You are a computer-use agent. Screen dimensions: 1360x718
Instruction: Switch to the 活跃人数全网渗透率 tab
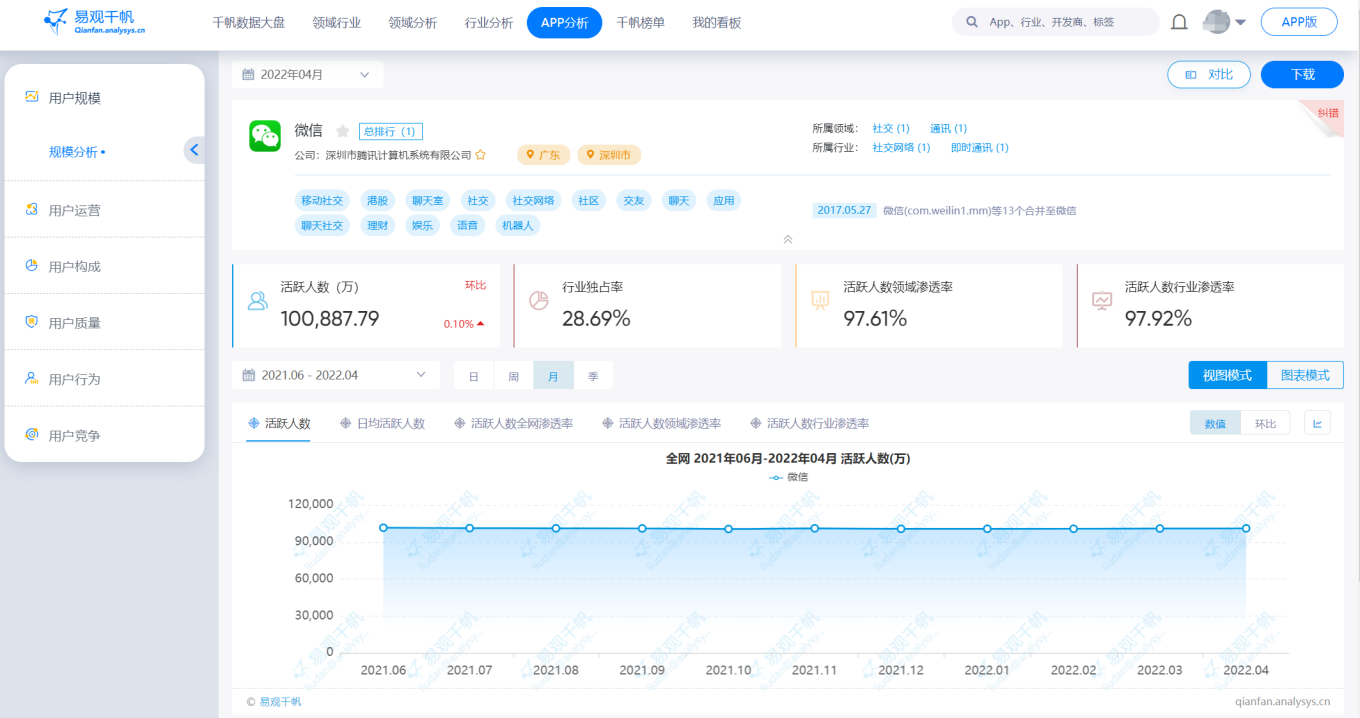click(513, 423)
